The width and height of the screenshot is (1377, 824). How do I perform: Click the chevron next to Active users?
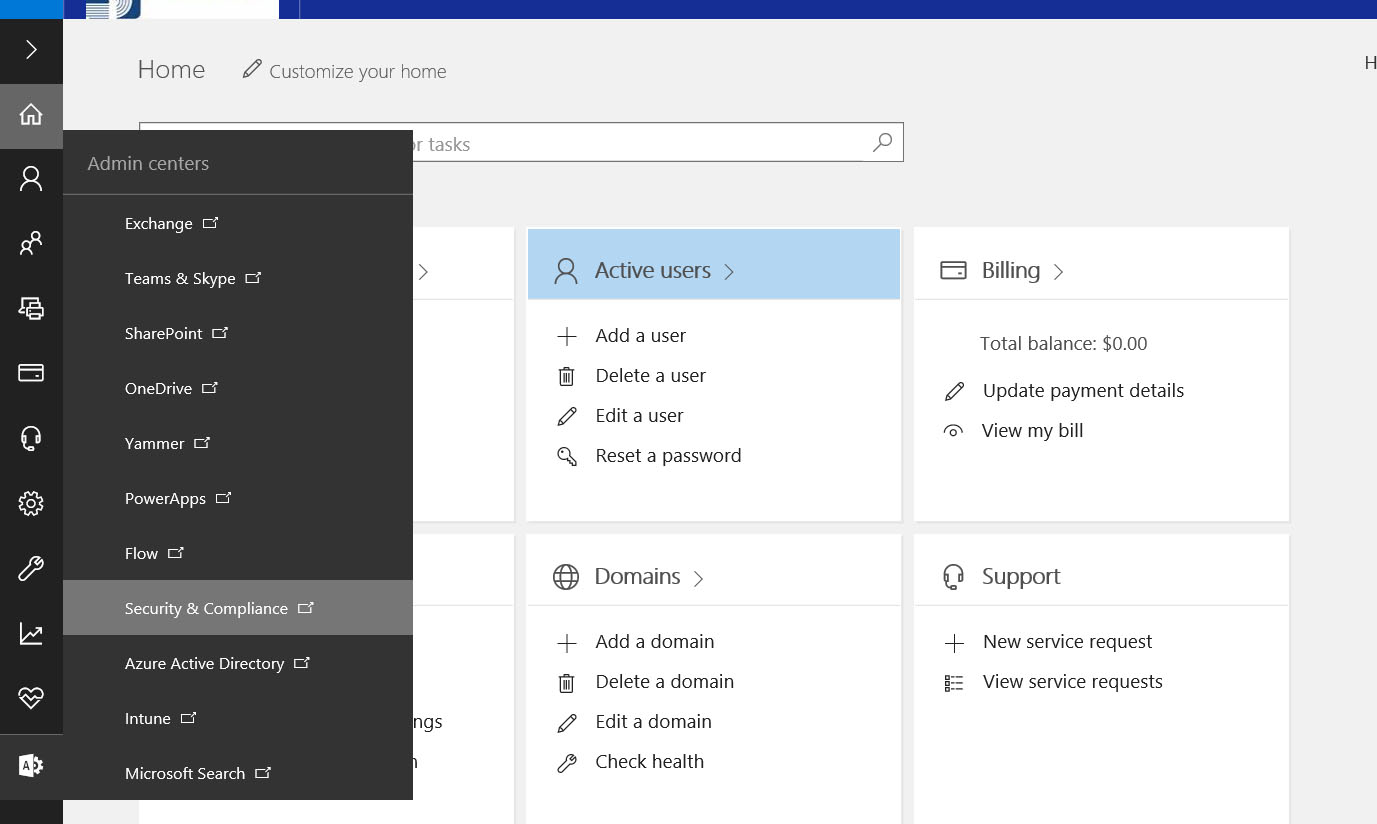coord(729,272)
